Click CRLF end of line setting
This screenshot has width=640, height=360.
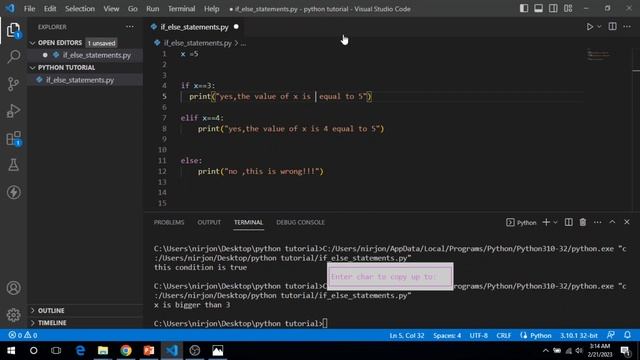point(503,336)
